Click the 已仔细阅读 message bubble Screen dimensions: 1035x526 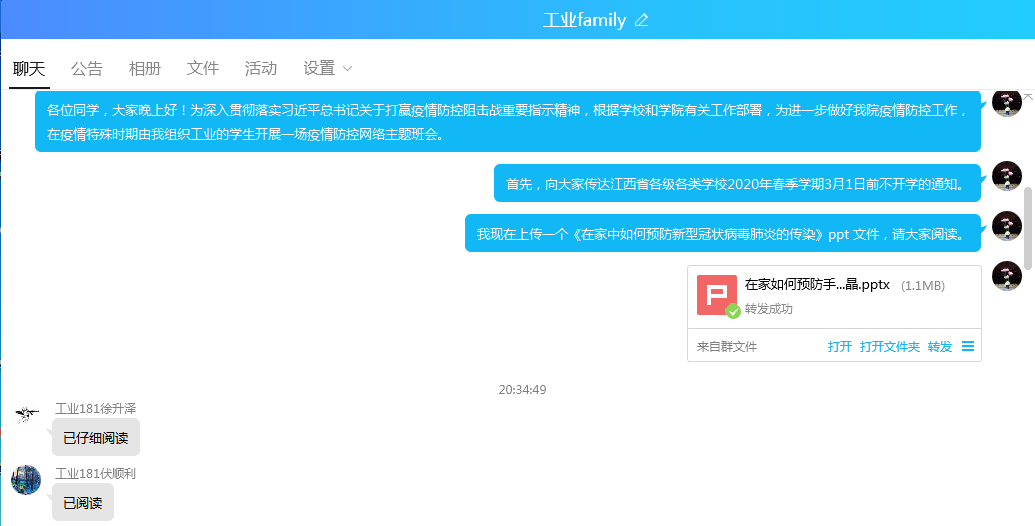click(96, 437)
